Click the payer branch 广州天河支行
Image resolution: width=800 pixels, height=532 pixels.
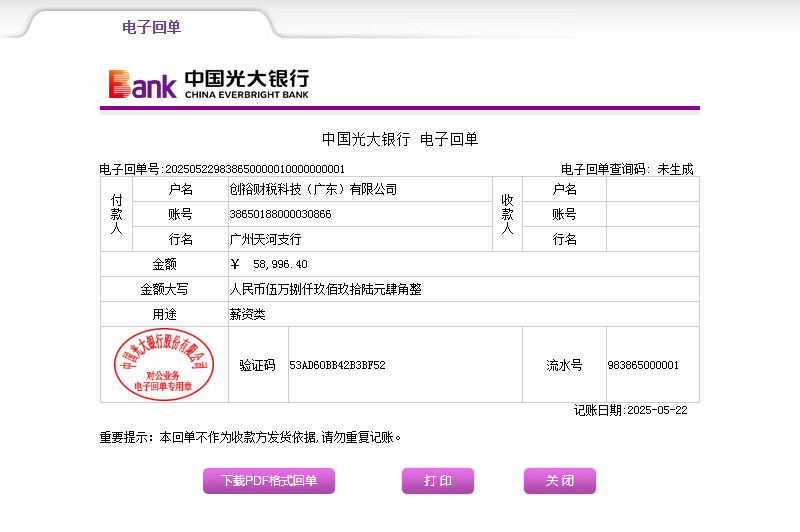pos(265,240)
